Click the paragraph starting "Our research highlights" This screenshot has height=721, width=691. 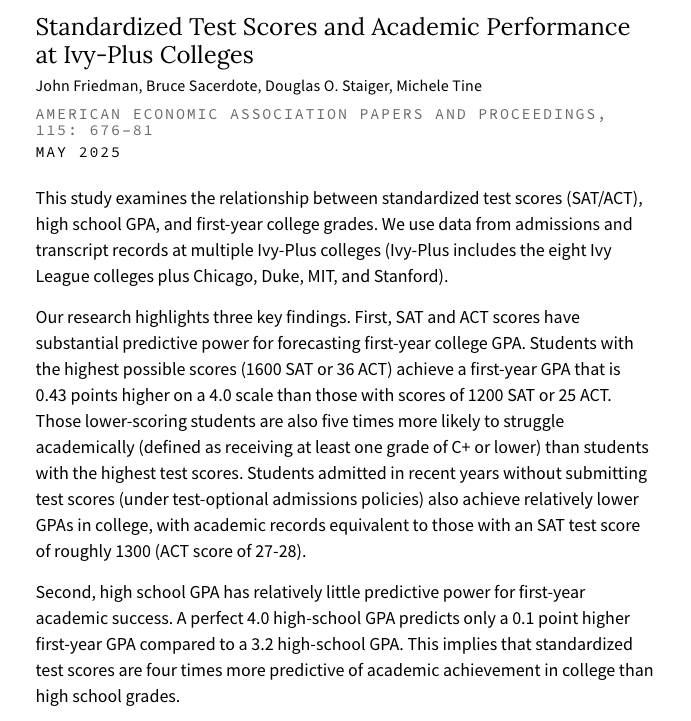coord(343,434)
